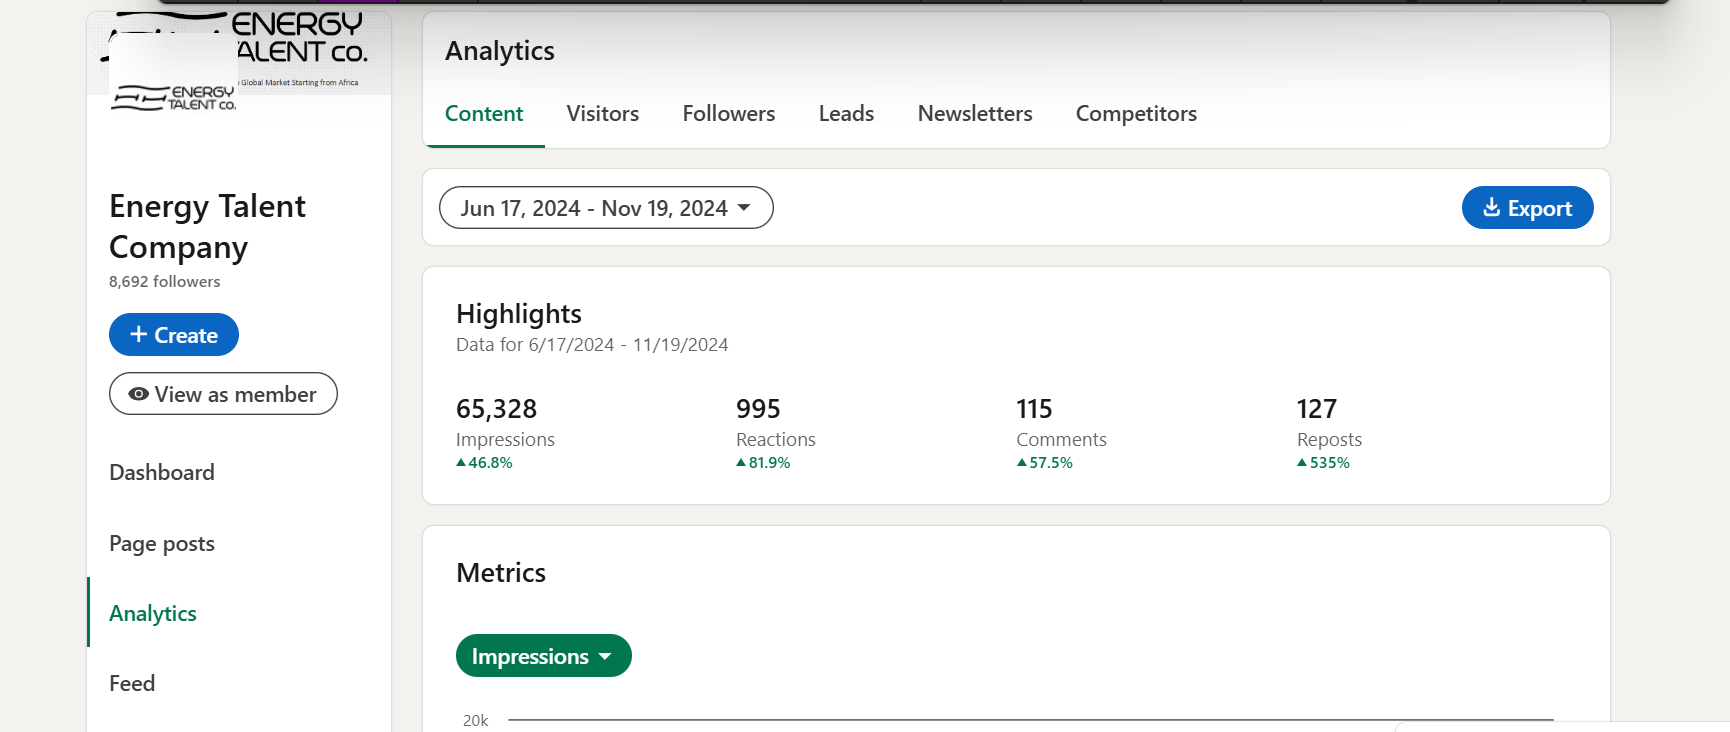This screenshot has height=732, width=1730.
Task: Click the Data for 6/17/2024 - 11/19/2024 text
Action: [592, 345]
